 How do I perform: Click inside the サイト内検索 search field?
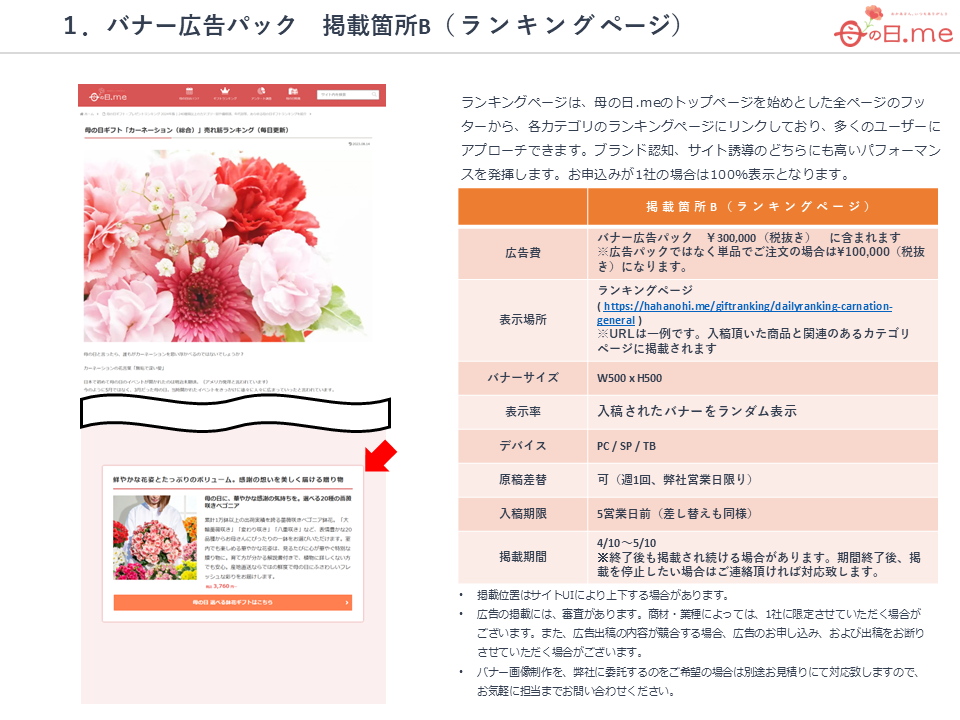(340, 92)
